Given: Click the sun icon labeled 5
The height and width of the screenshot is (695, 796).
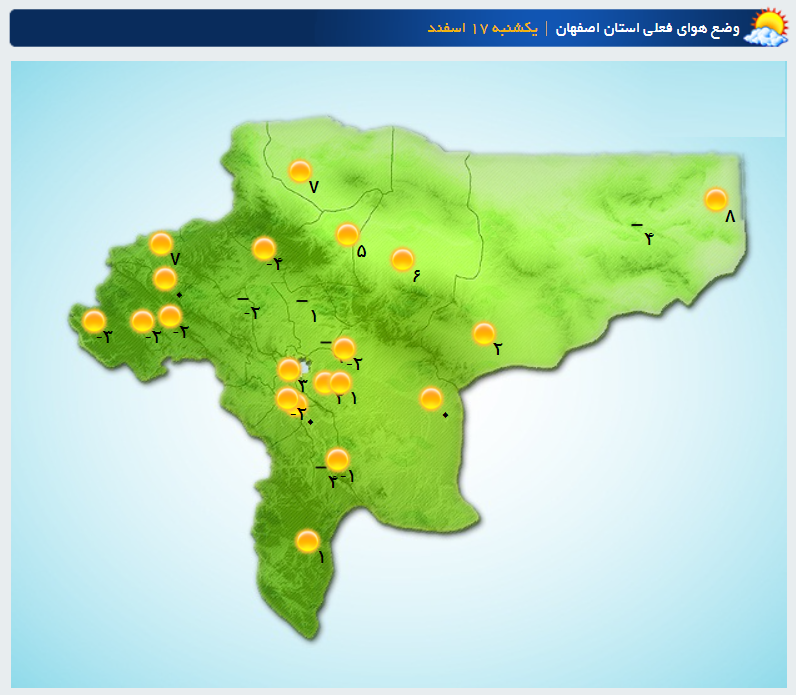Looking at the screenshot, I should 347,234.
